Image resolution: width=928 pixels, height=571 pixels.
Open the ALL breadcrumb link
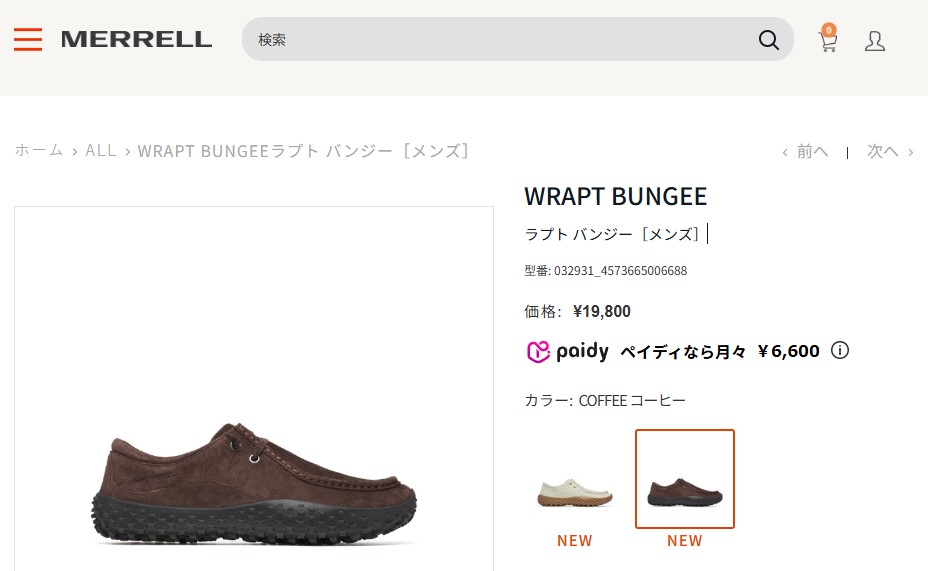[x=101, y=150]
